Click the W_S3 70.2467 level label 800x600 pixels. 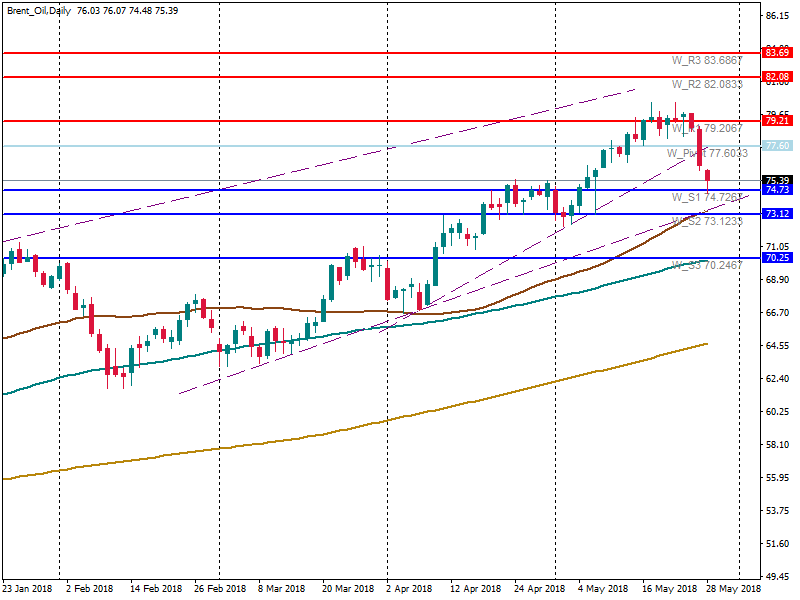[706, 266]
